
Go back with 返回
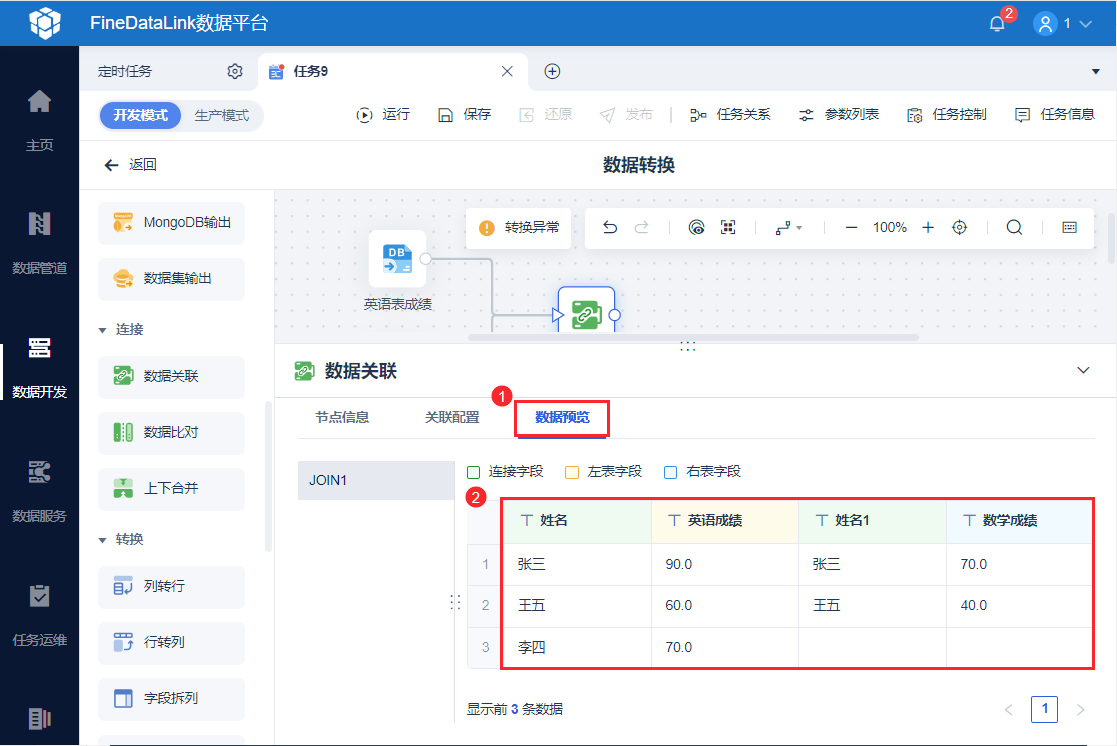point(130,165)
